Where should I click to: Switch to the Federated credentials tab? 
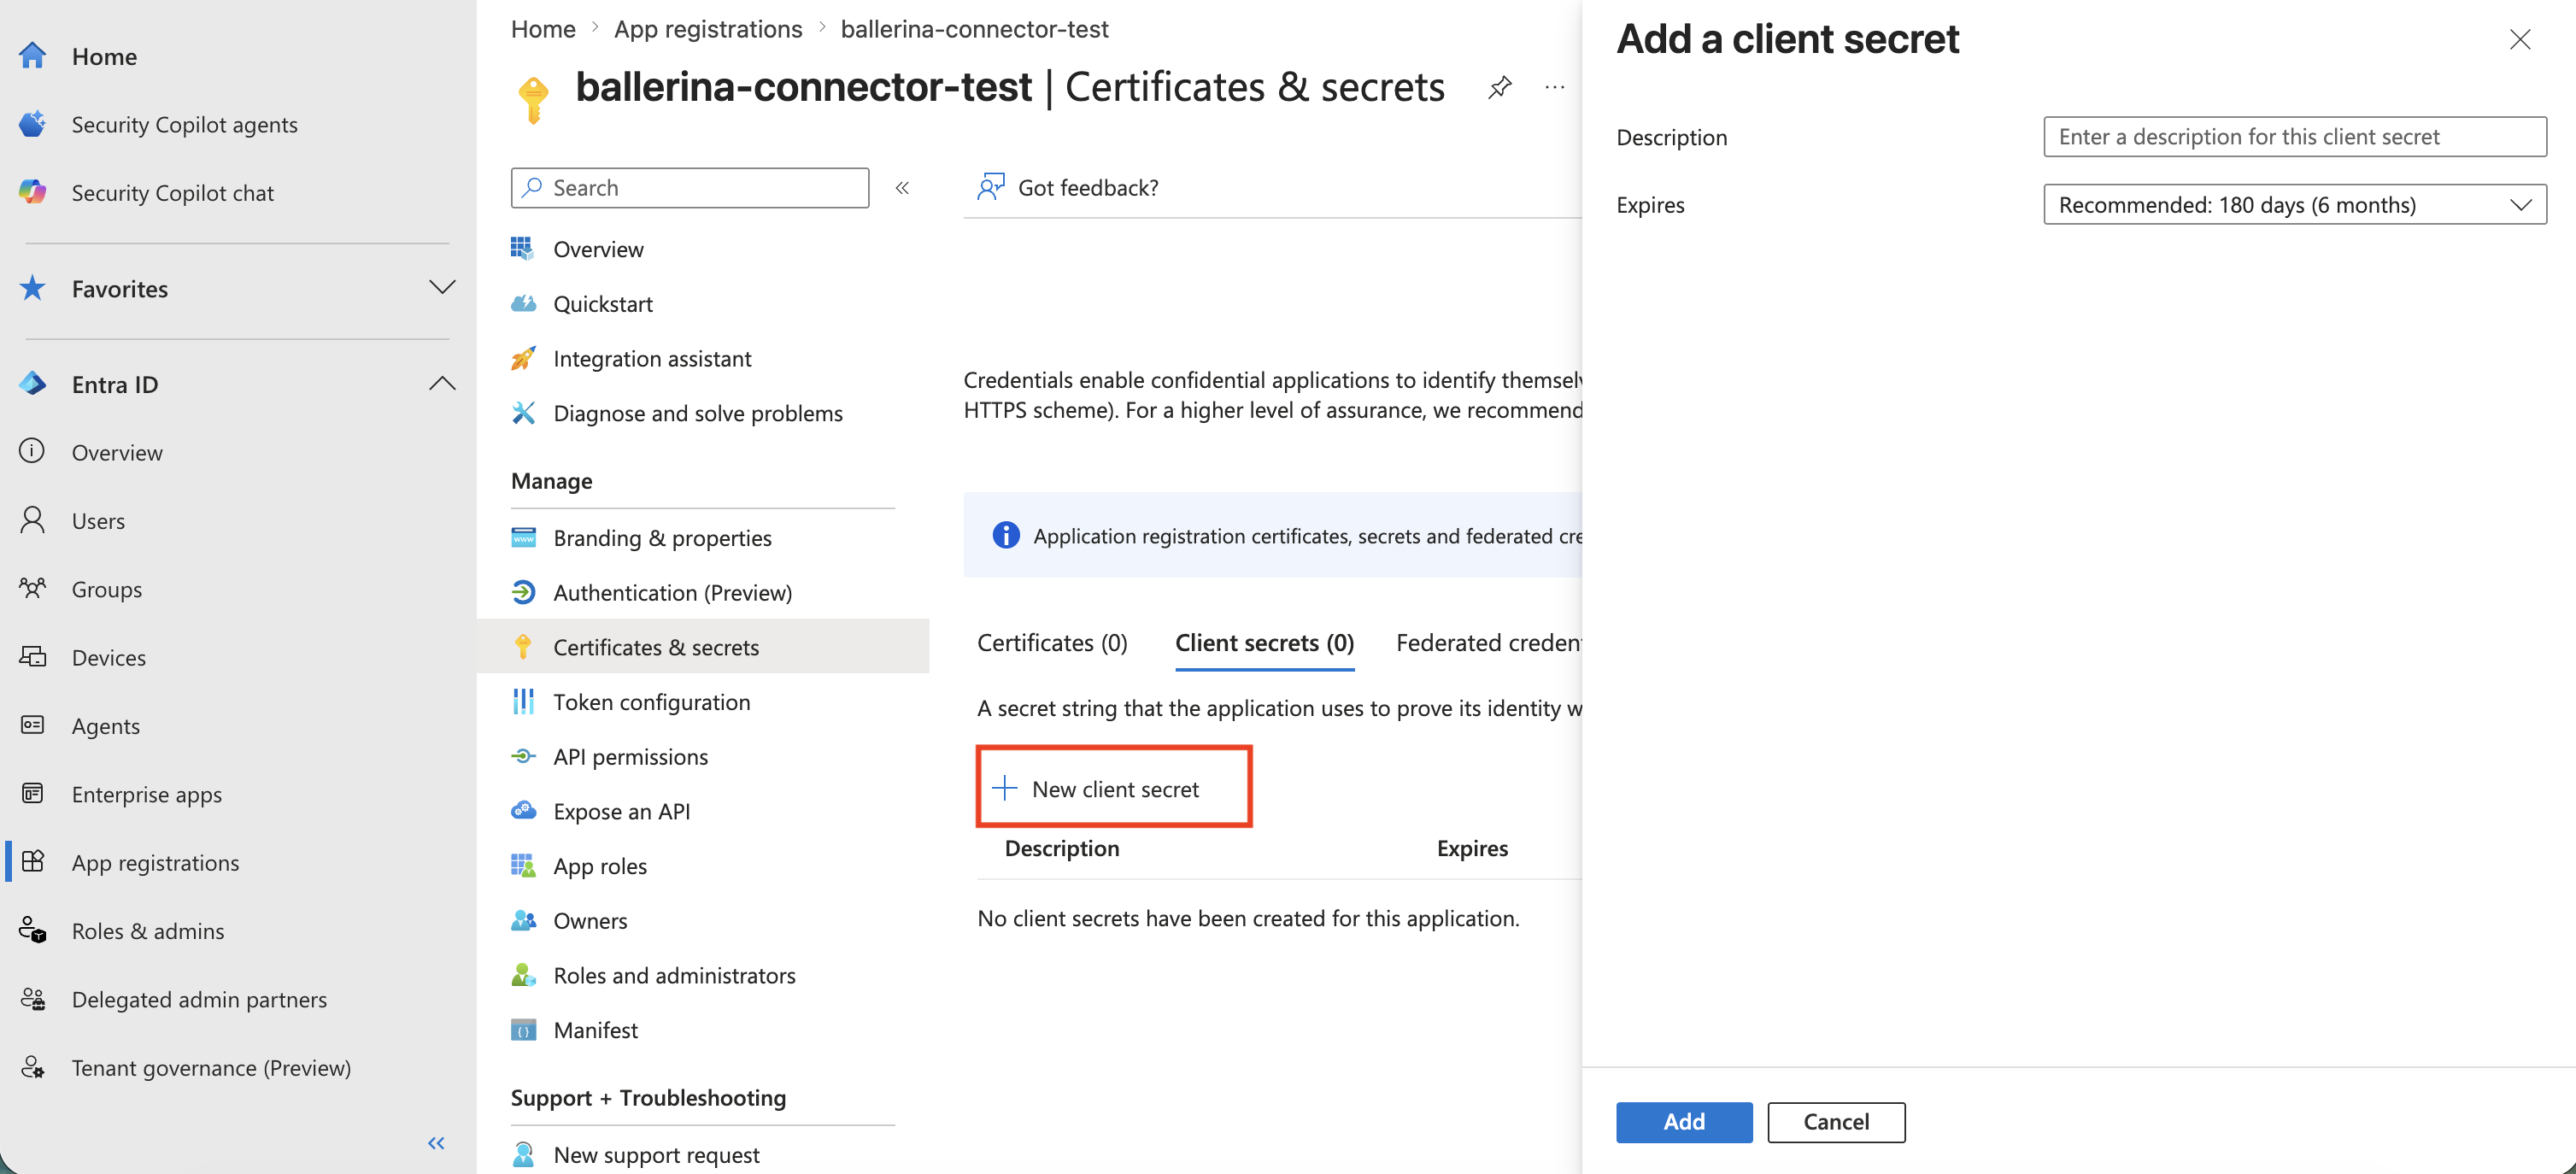point(1488,643)
